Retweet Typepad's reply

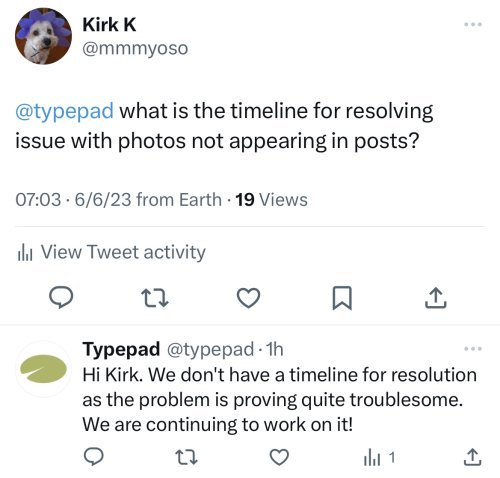pyautogui.click(x=187, y=457)
